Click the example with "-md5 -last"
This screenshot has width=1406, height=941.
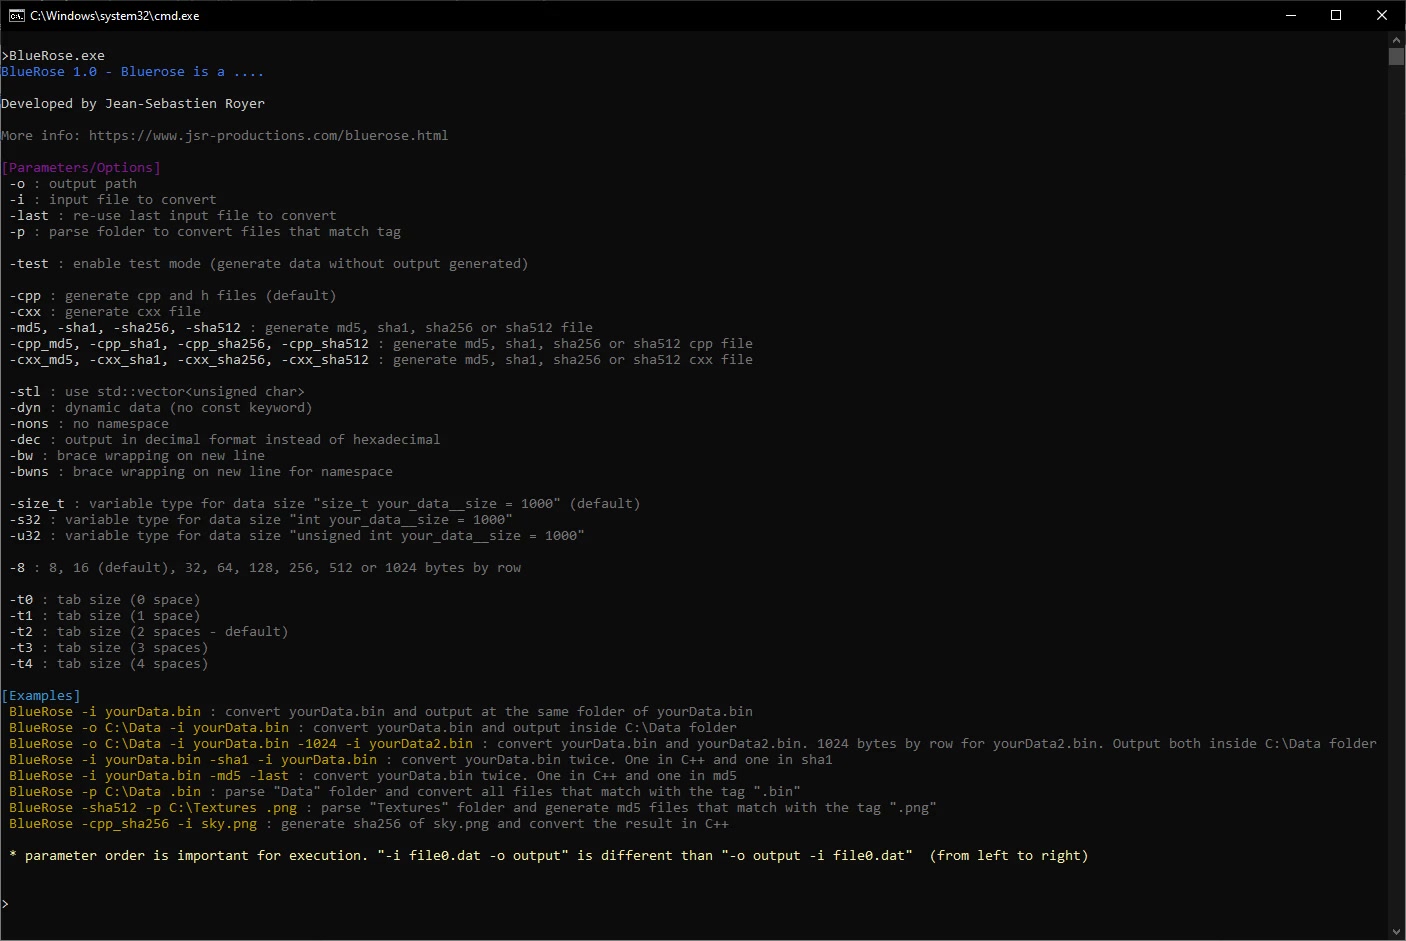pos(373,775)
